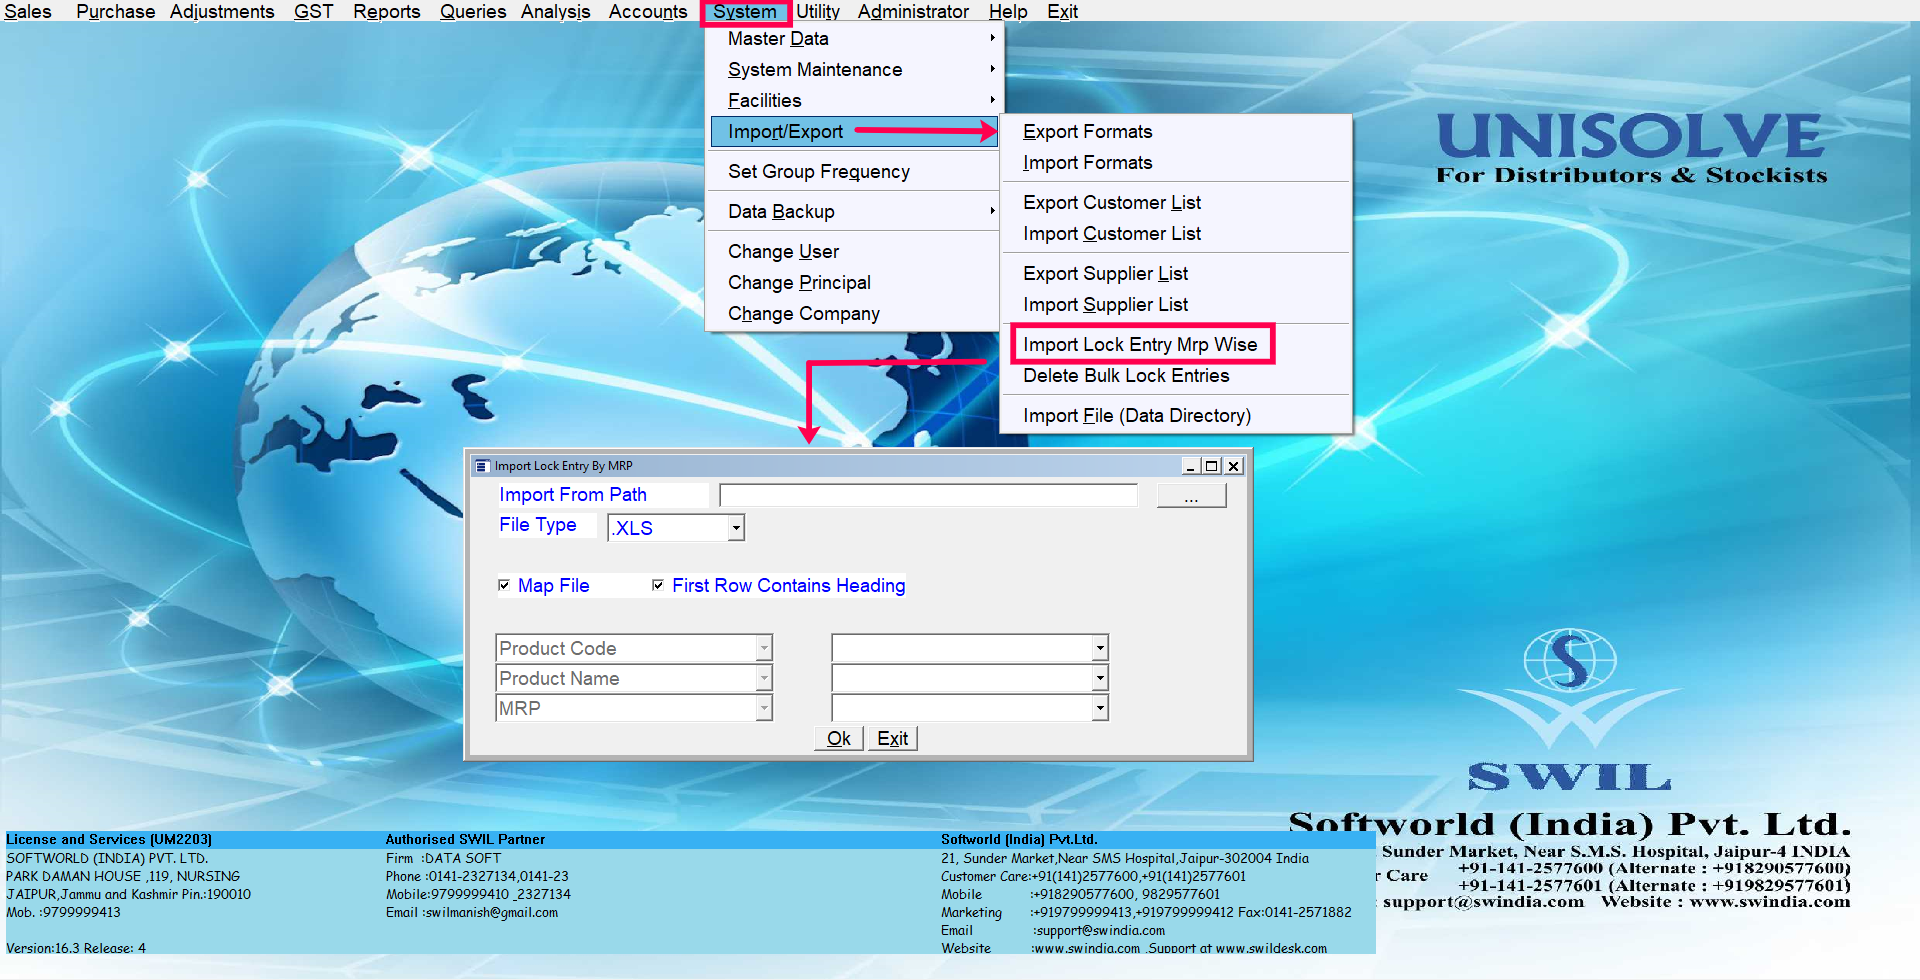The image size is (1920, 980).
Task: Click the Import Lock Entry By MRP window icon
Action: [483, 466]
